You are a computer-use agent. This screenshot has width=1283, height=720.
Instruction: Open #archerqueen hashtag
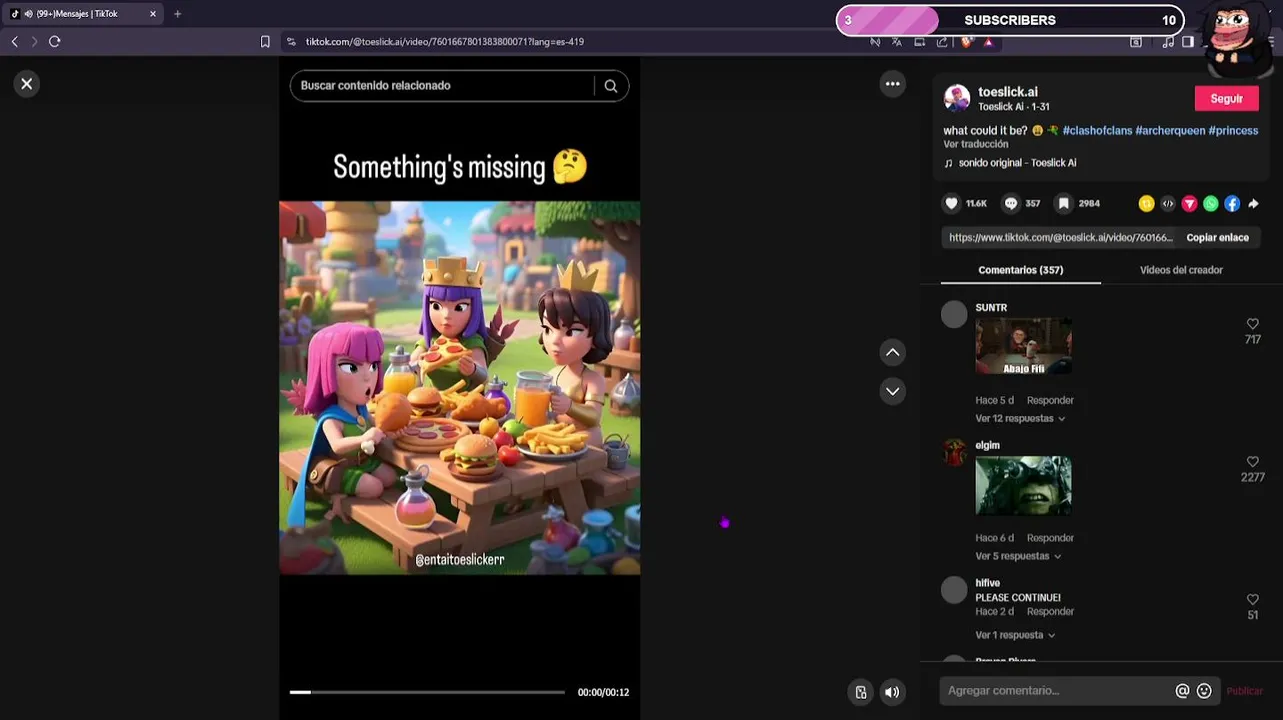click(x=1170, y=131)
